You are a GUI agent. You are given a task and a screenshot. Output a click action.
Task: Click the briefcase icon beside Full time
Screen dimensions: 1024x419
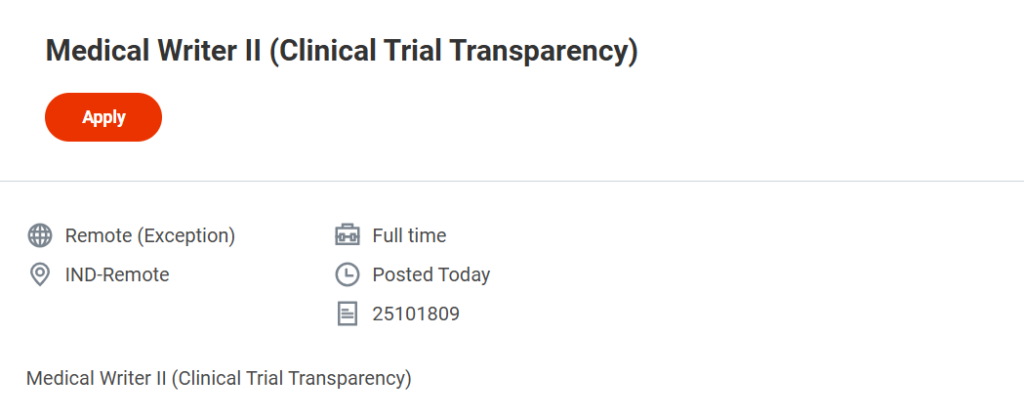point(346,236)
